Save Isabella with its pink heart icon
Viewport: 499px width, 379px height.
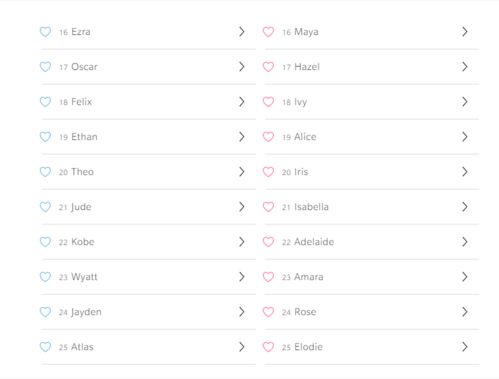(x=268, y=207)
